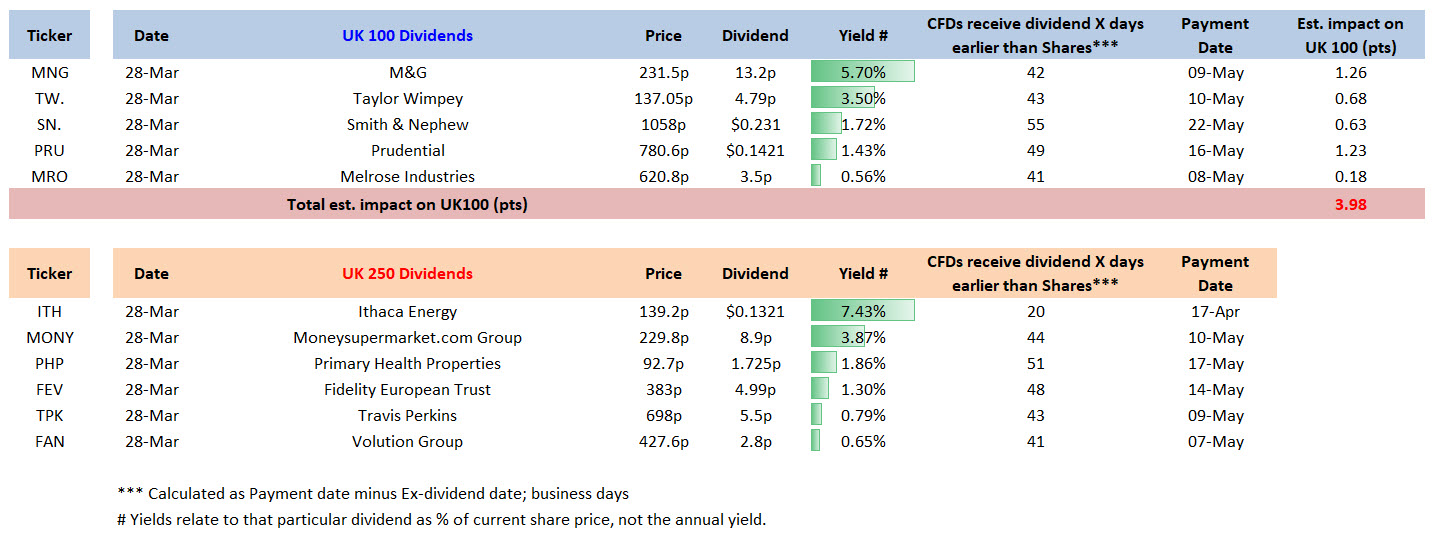Select the TW. ticker cell
1434x542 pixels.
[x=49, y=98]
